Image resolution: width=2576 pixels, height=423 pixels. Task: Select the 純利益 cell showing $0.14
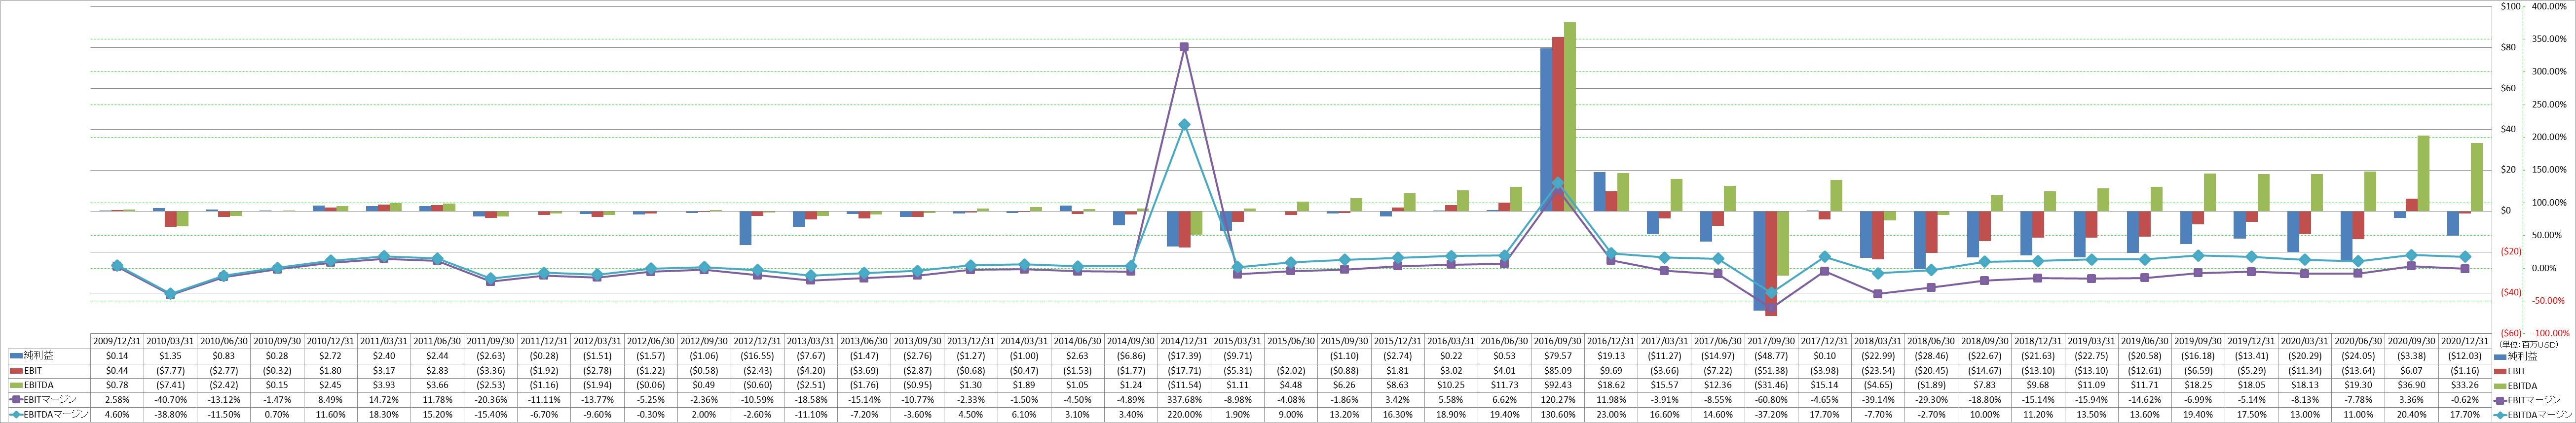coord(118,356)
